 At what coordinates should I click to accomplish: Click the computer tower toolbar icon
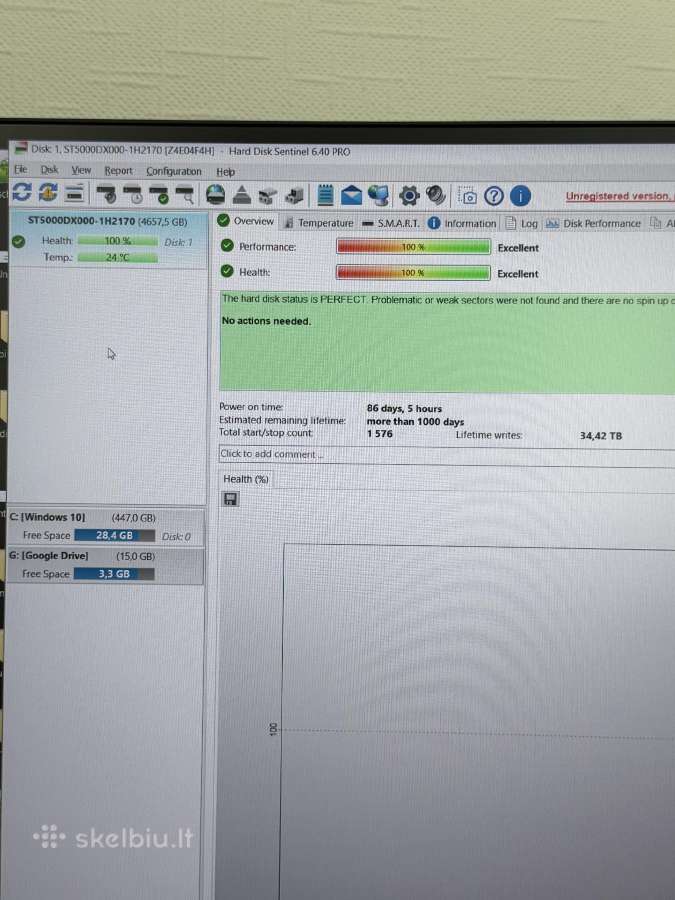294,196
